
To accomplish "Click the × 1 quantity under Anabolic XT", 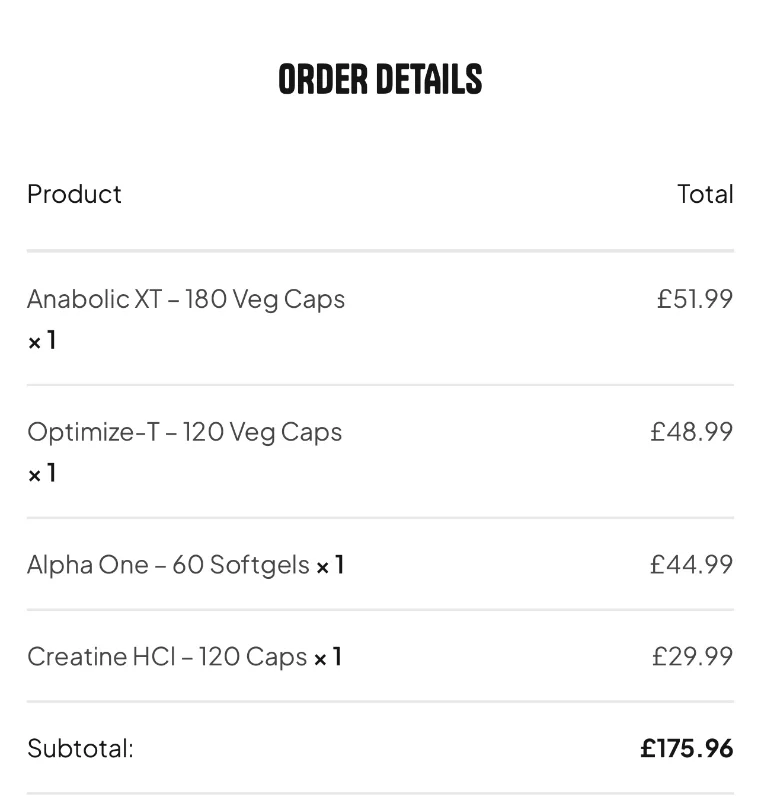I will click(x=42, y=340).
